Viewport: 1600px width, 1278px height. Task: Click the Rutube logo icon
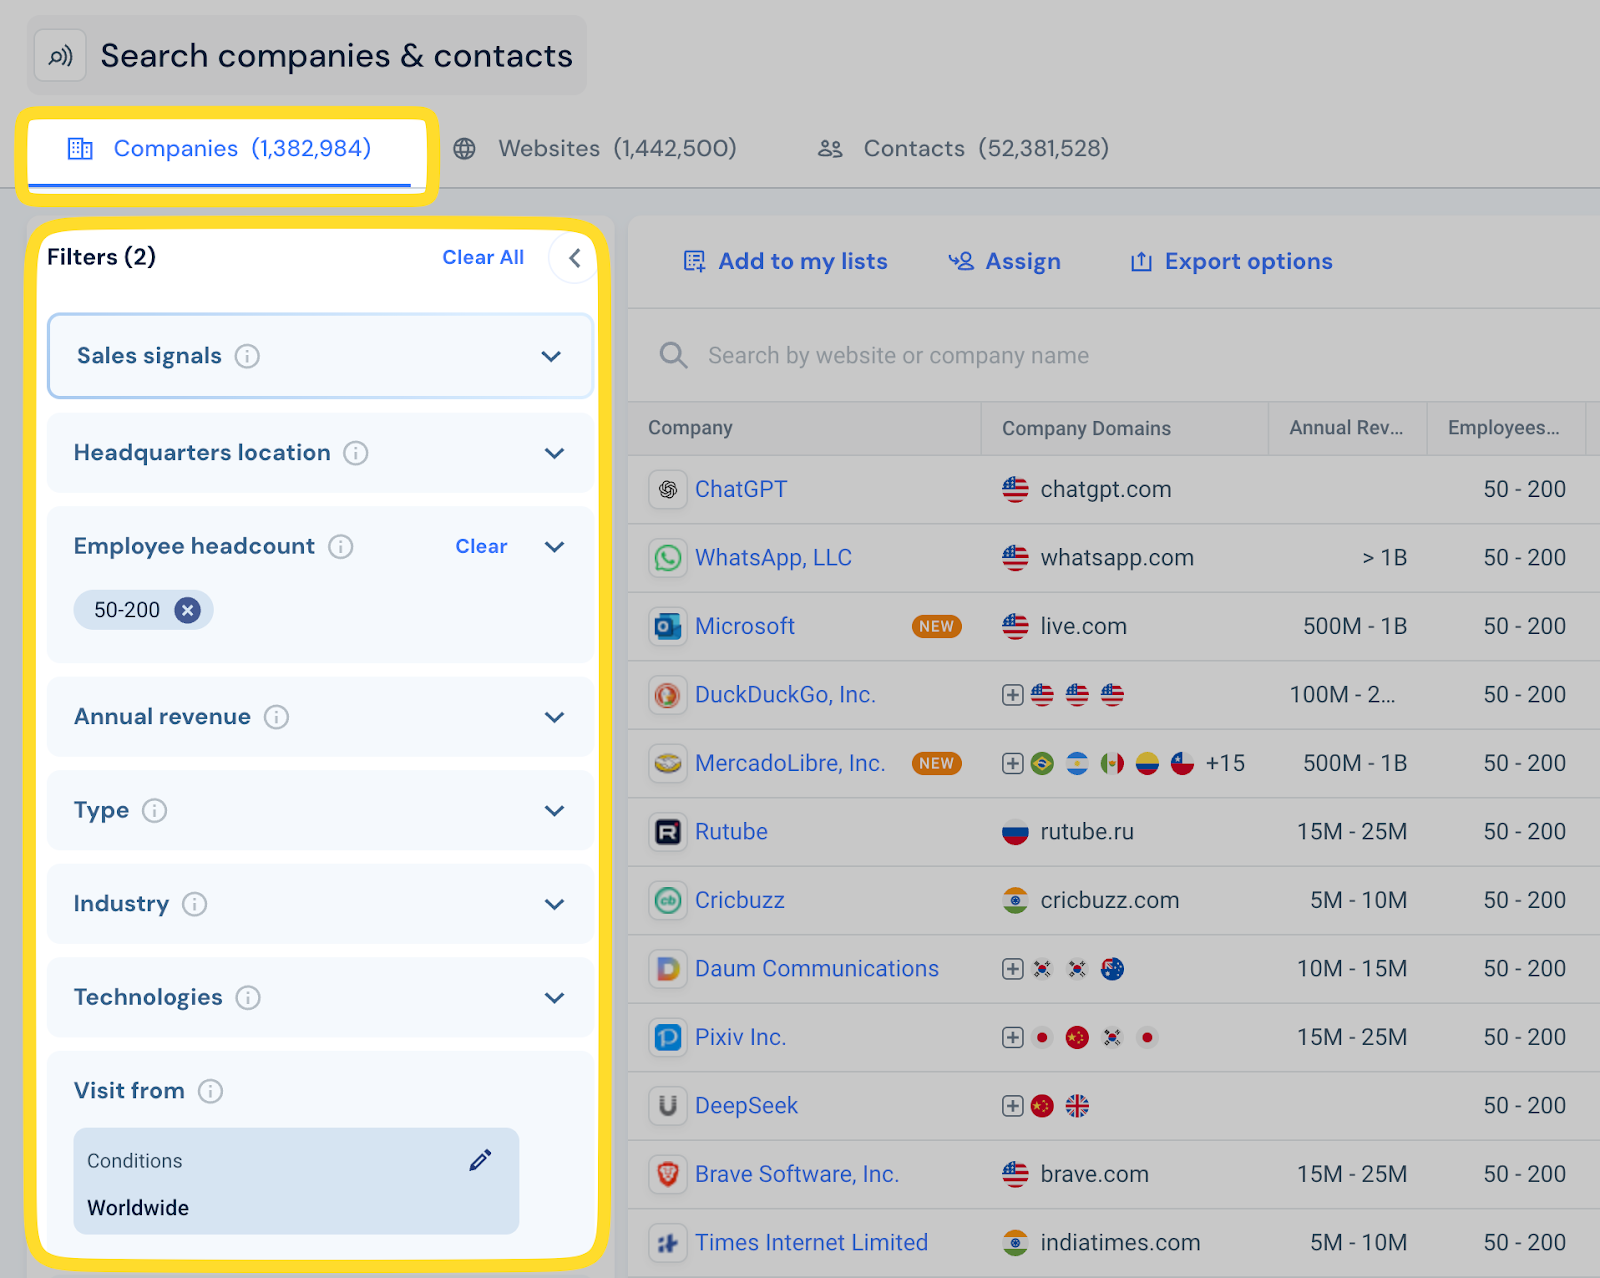click(668, 832)
